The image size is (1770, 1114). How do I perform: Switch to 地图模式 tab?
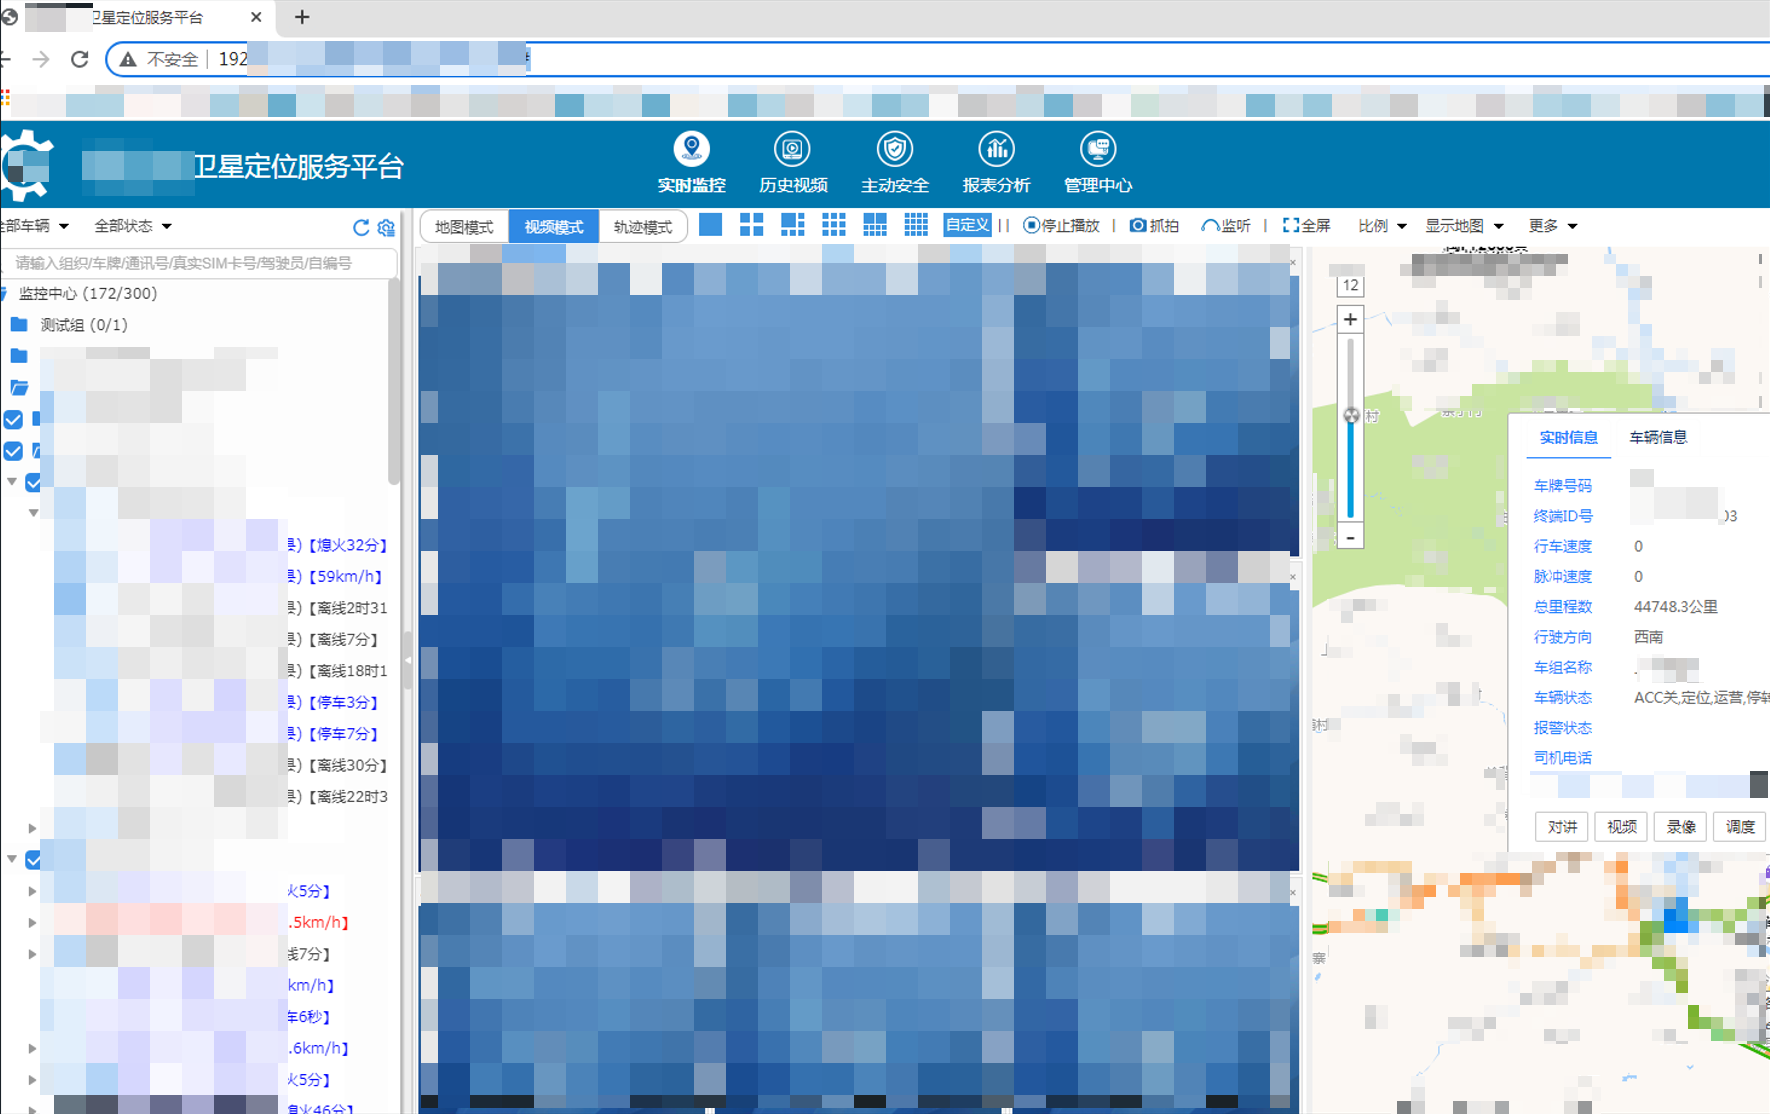pyautogui.click(x=464, y=227)
